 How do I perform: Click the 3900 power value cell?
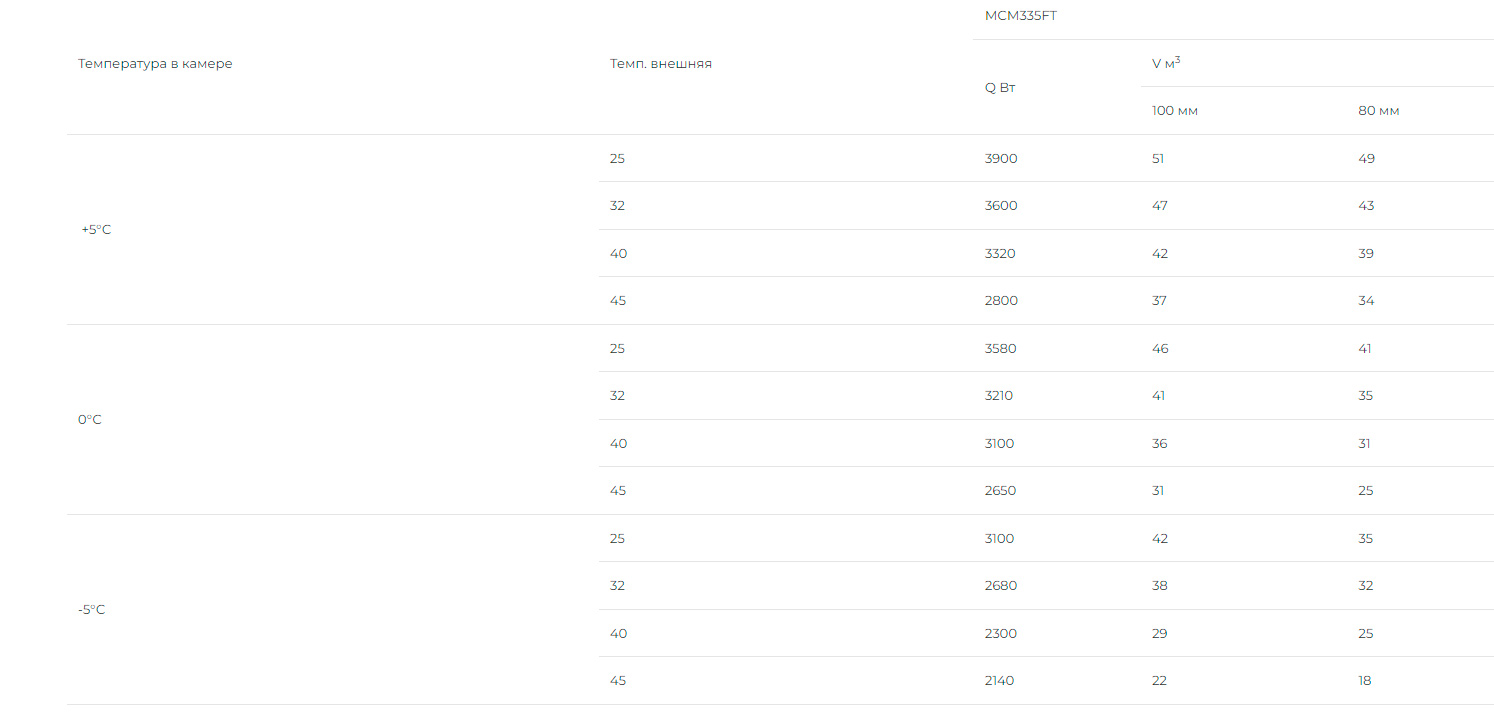click(1001, 159)
